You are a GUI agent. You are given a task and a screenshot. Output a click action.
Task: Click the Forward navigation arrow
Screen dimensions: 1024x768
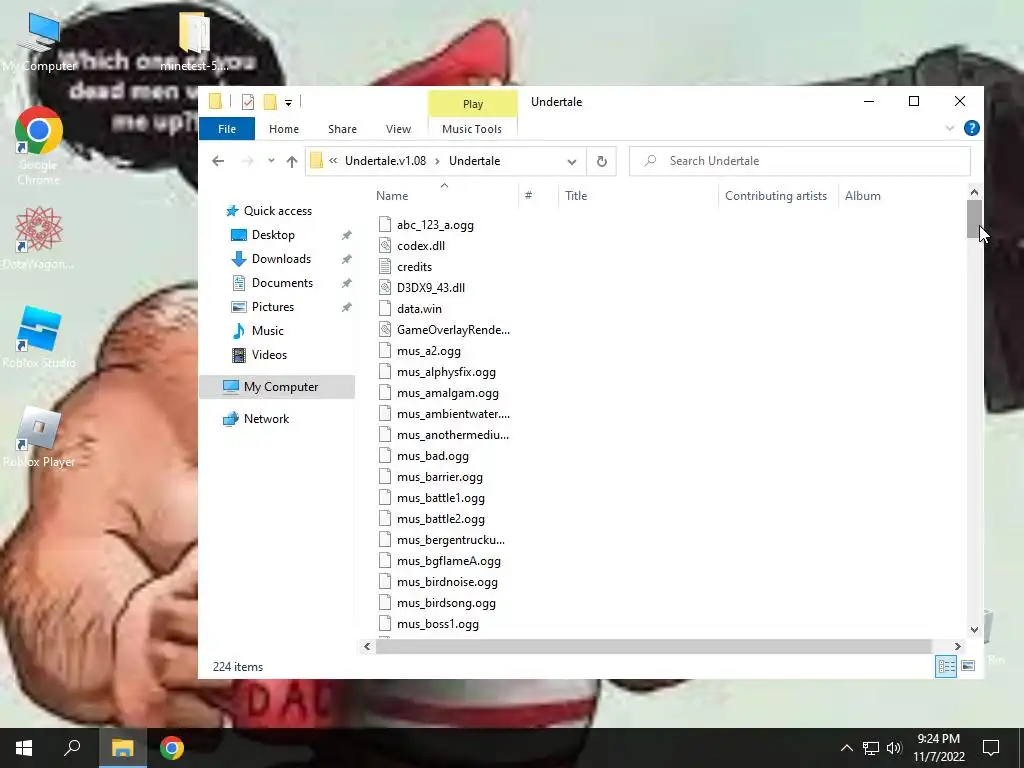247,161
